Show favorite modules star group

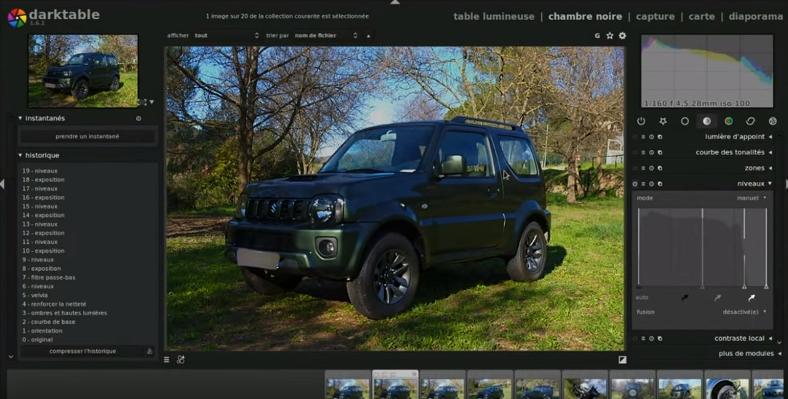pos(663,121)
